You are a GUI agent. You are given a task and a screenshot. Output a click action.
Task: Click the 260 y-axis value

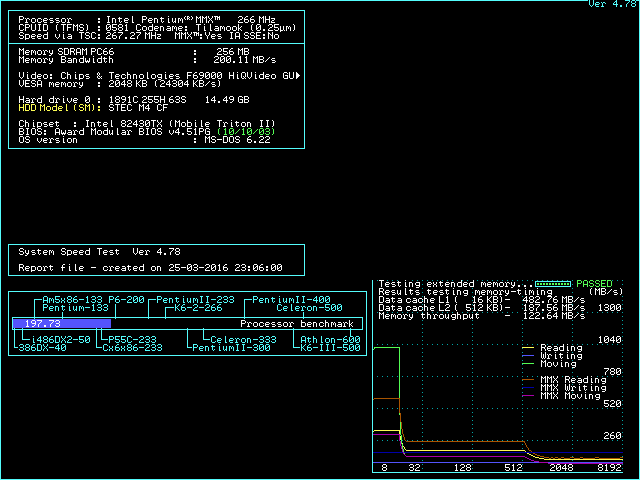(612, 436)
